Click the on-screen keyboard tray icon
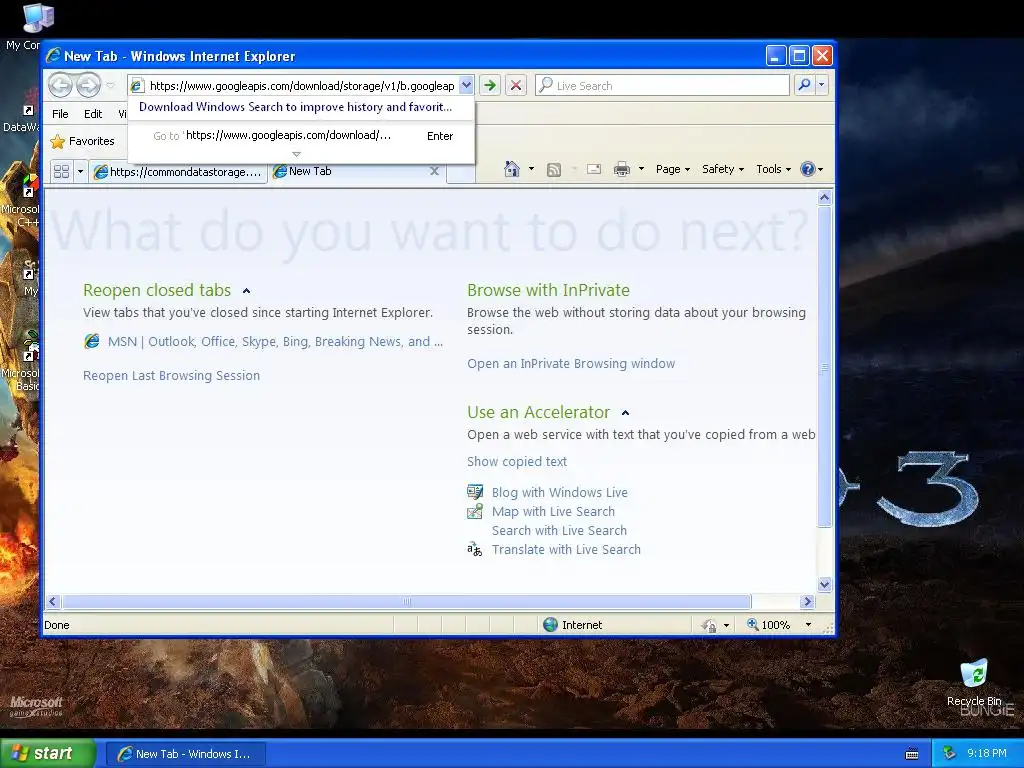The image size is (1024, 768). click(912, 754)
